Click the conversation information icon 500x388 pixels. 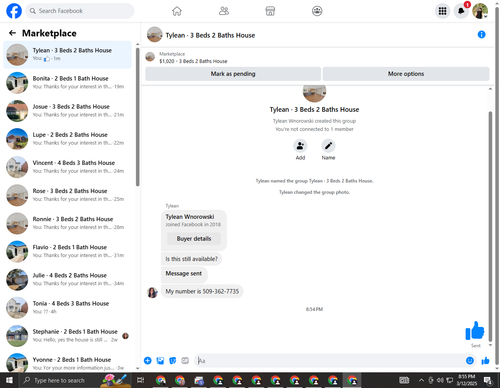click(x=481, y=34)
